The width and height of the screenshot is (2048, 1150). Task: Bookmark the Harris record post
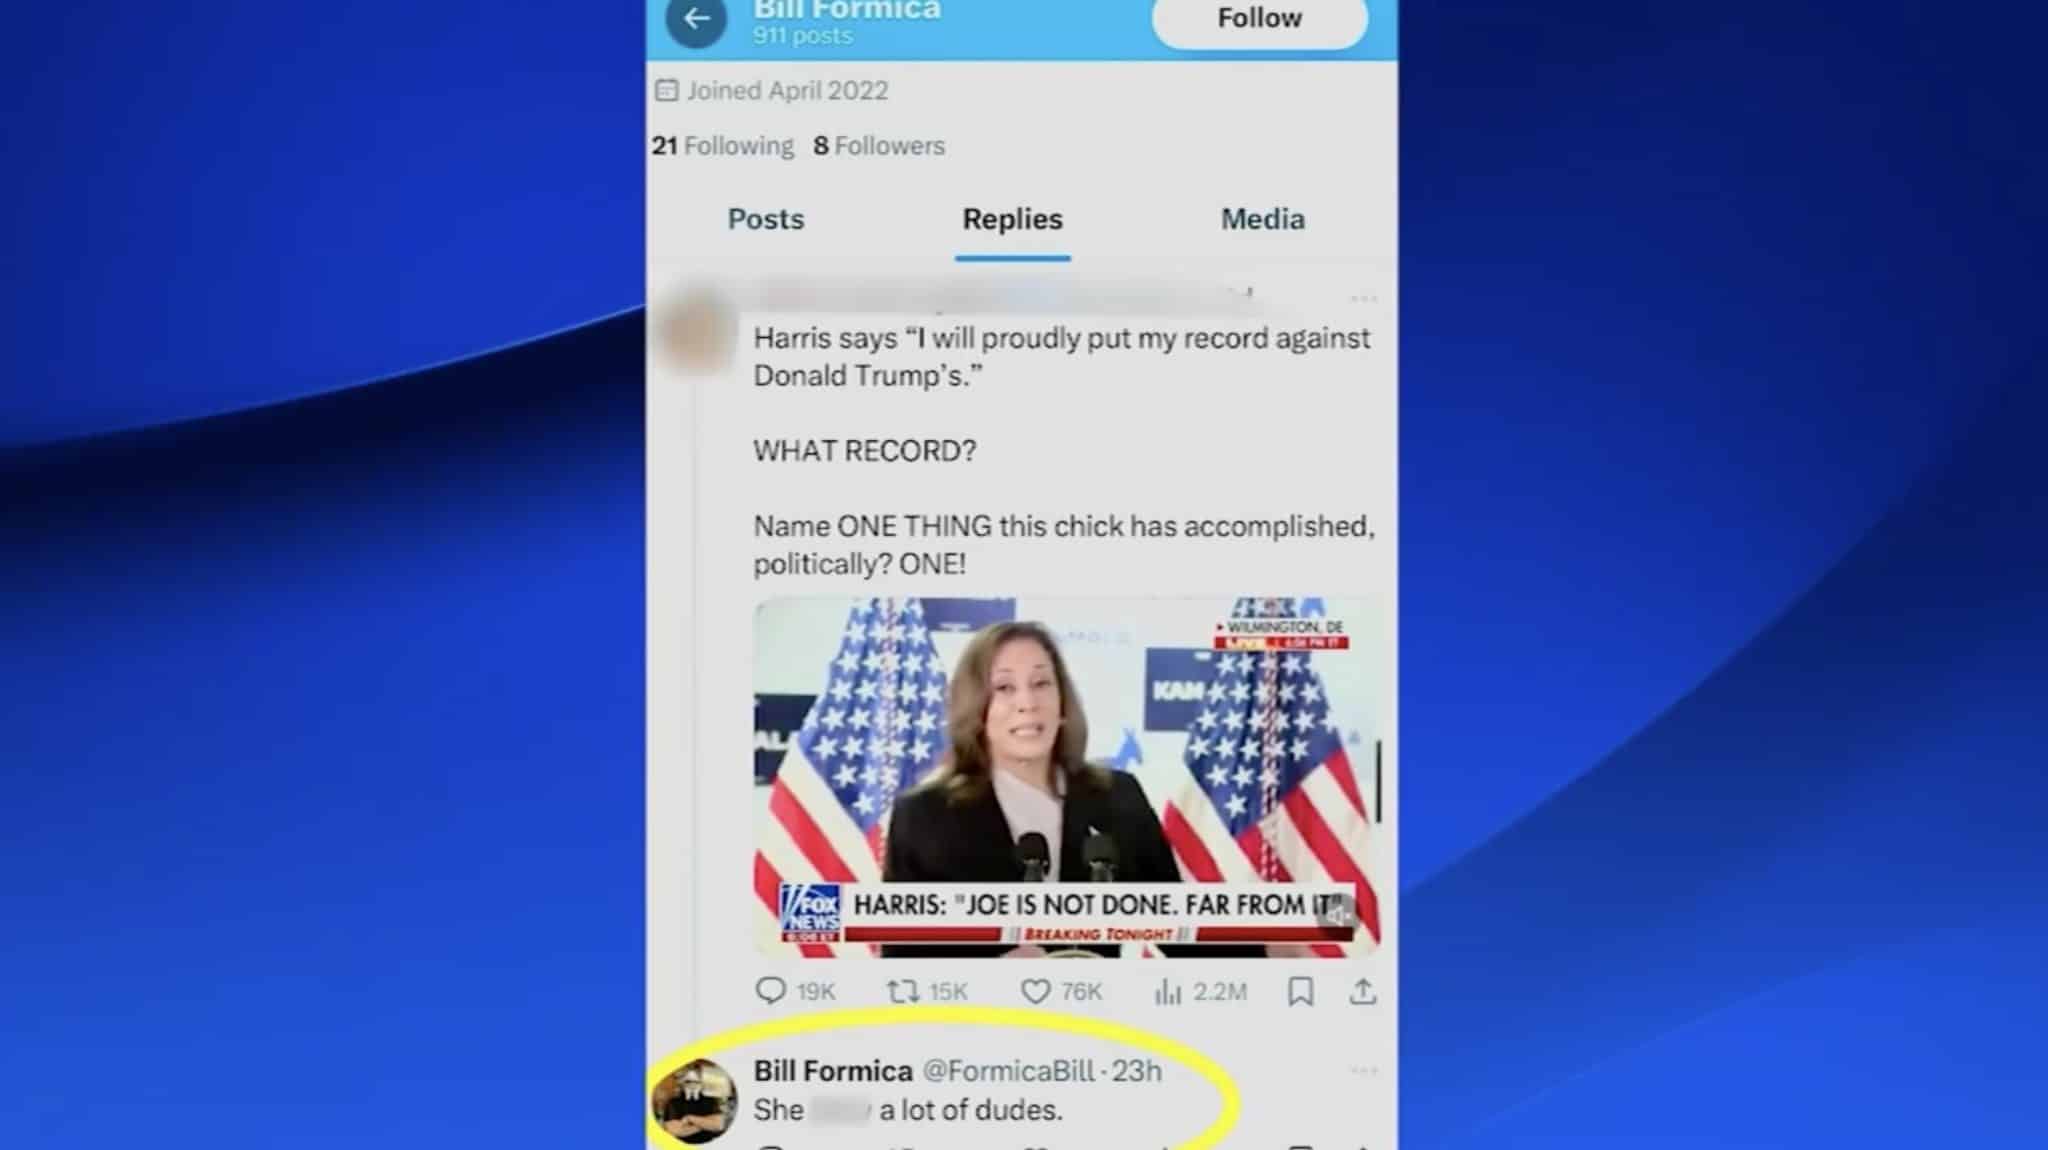(1300, 991)
